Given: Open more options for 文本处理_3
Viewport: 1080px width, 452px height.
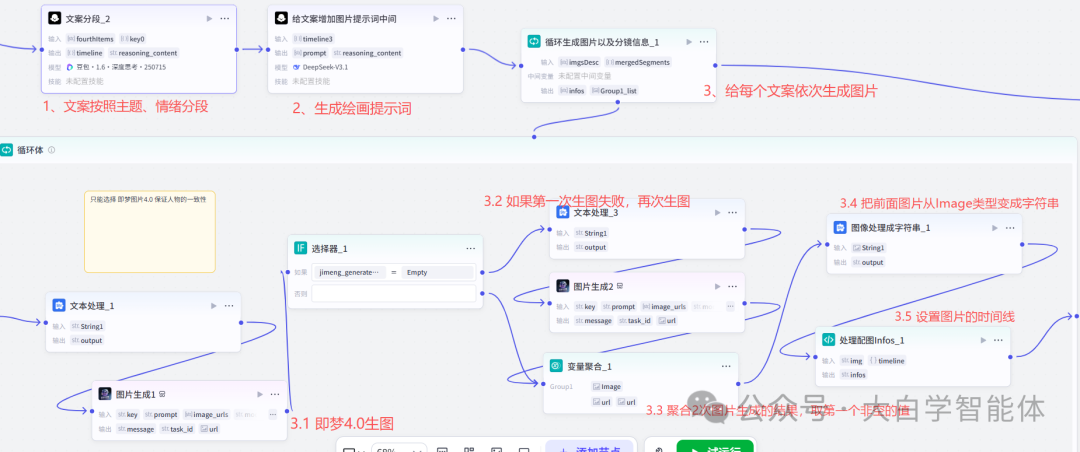Looking at the screenshot, I should [733, 213].
